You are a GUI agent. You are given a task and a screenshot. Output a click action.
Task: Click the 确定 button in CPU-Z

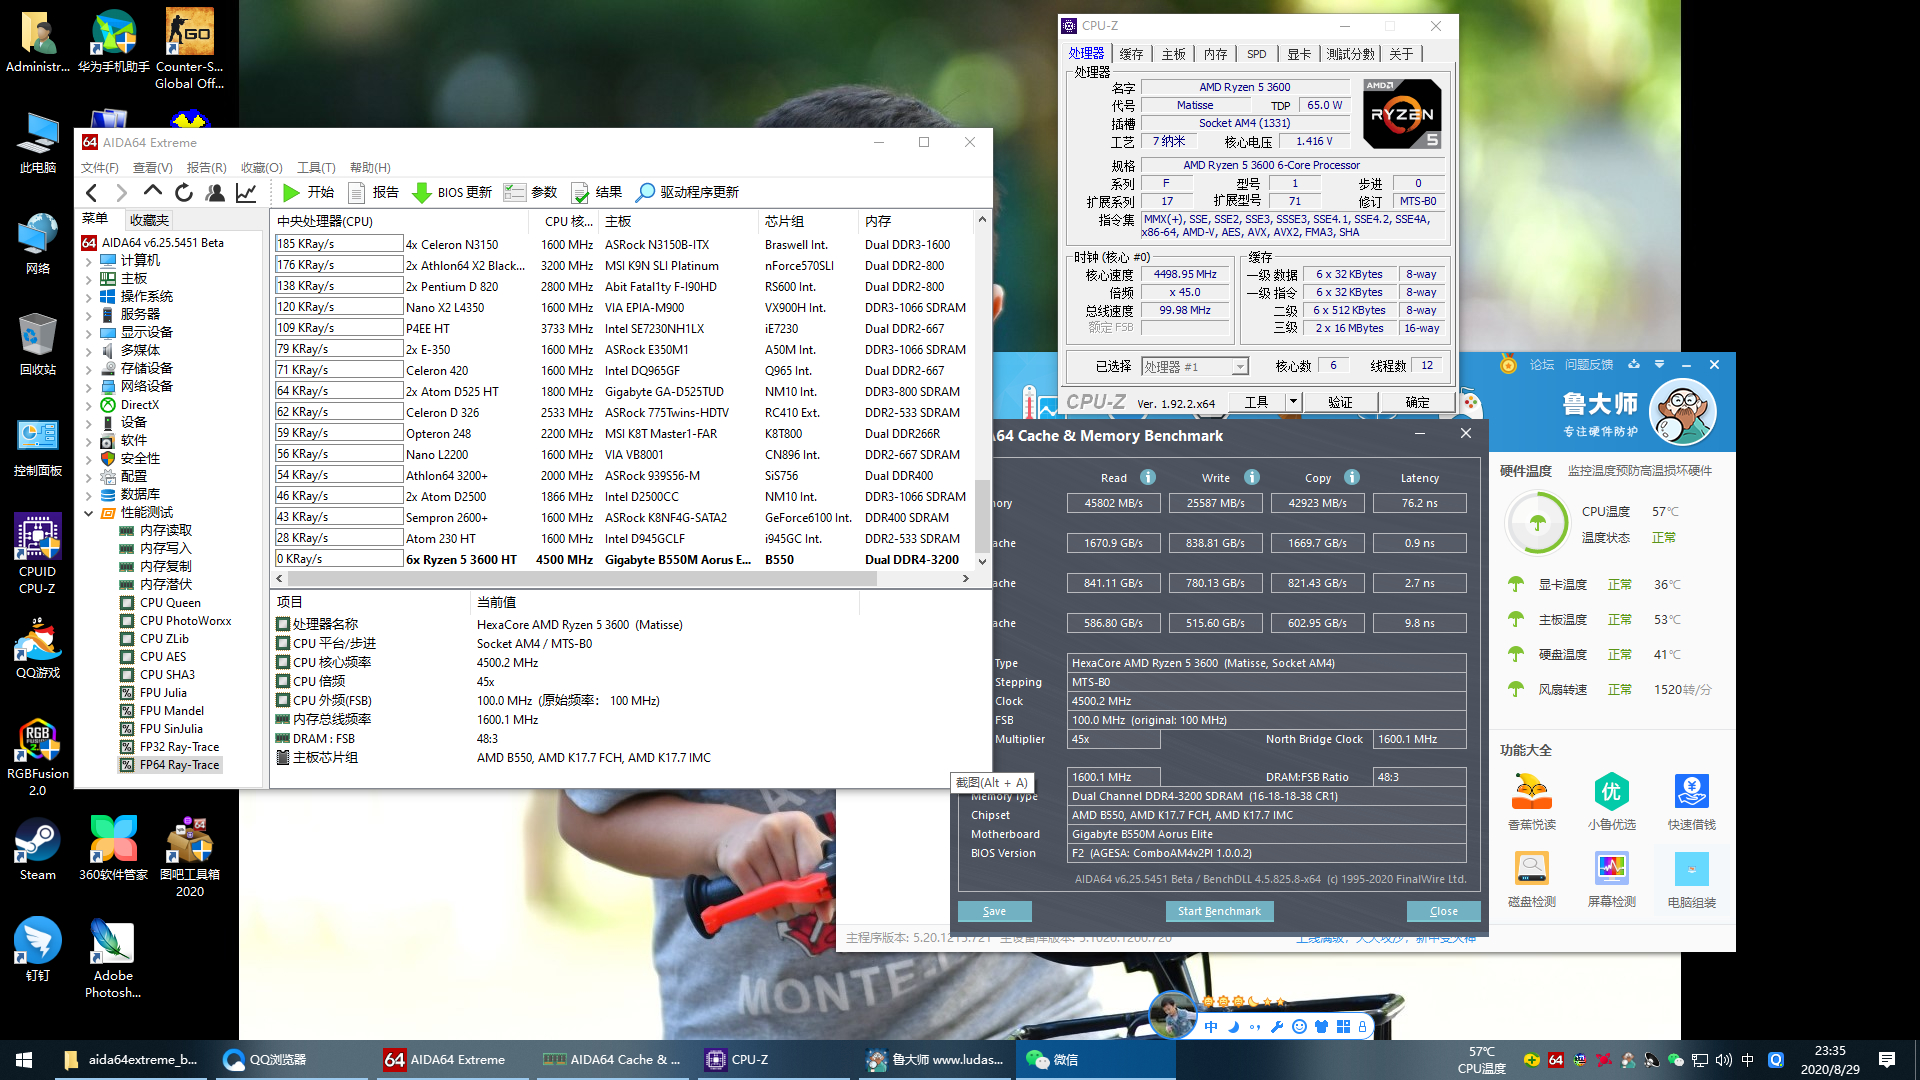click(x=1417, y=402)
